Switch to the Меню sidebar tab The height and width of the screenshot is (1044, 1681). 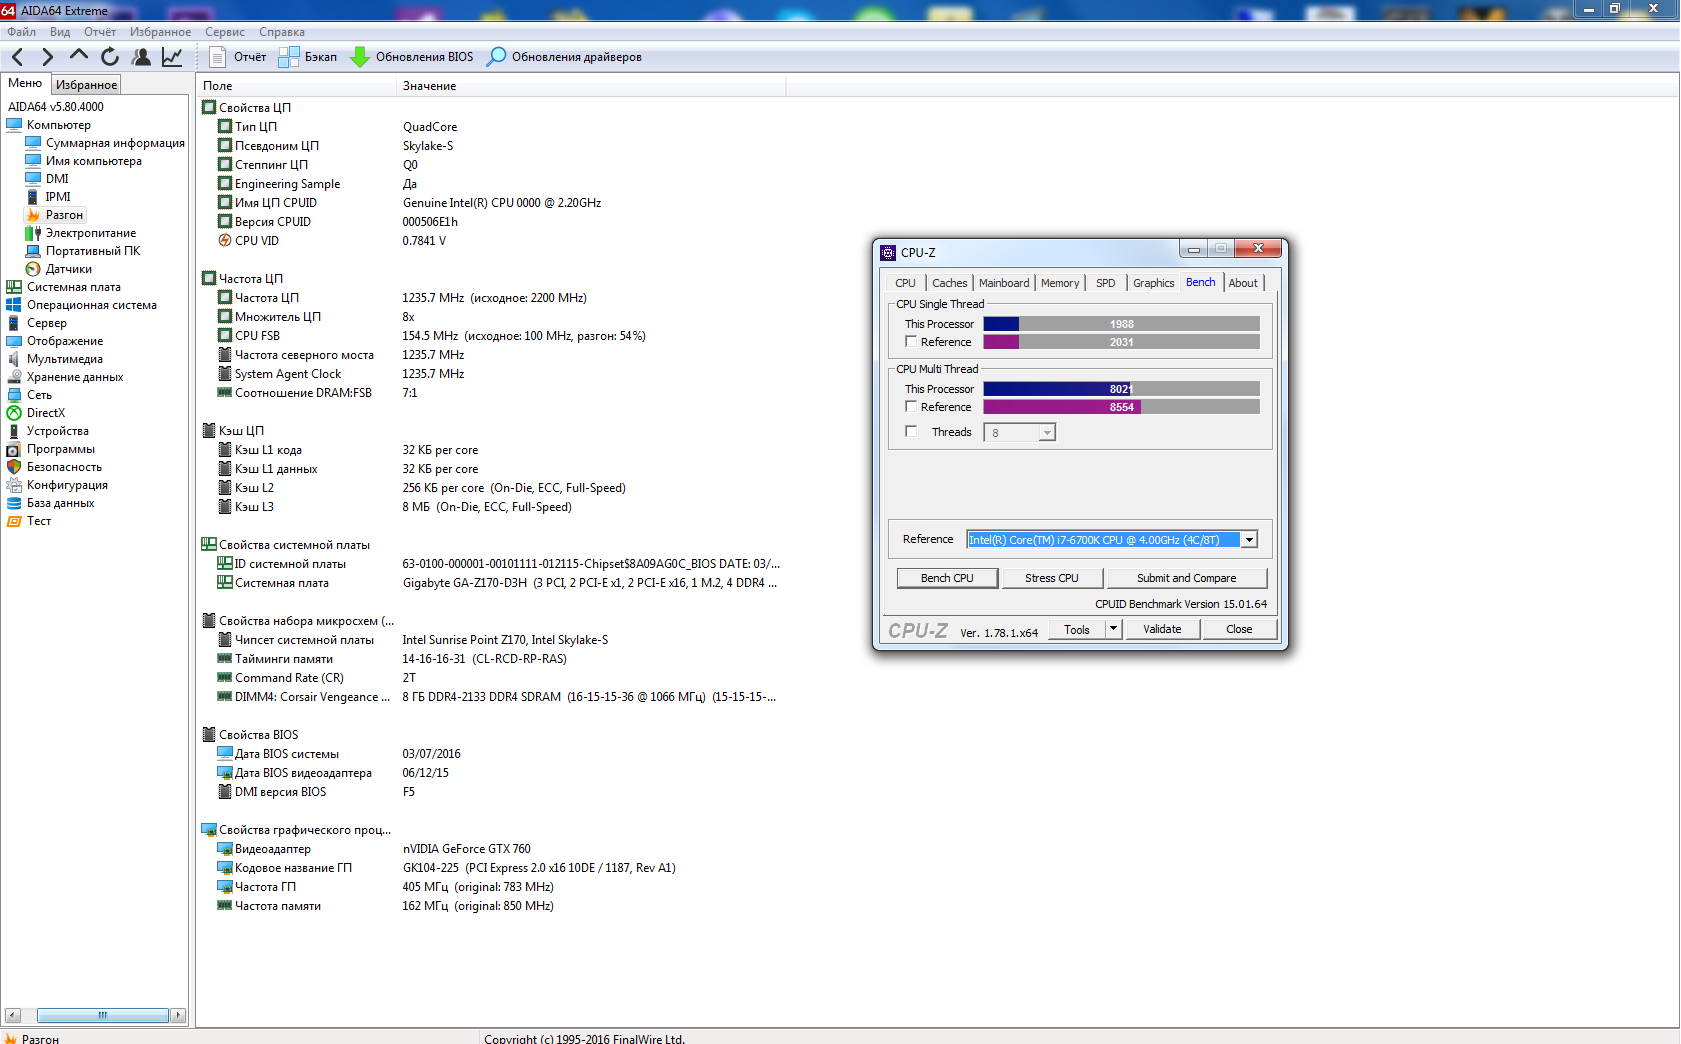(25, 83)
